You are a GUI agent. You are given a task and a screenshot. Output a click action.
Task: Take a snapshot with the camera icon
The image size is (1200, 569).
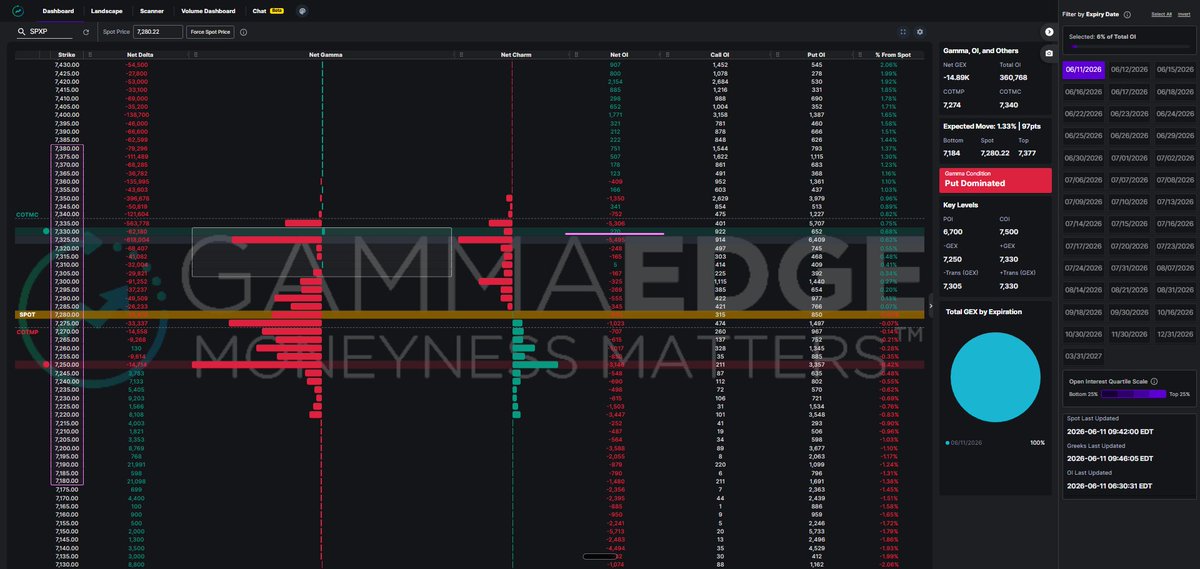tap(1048, 52)
